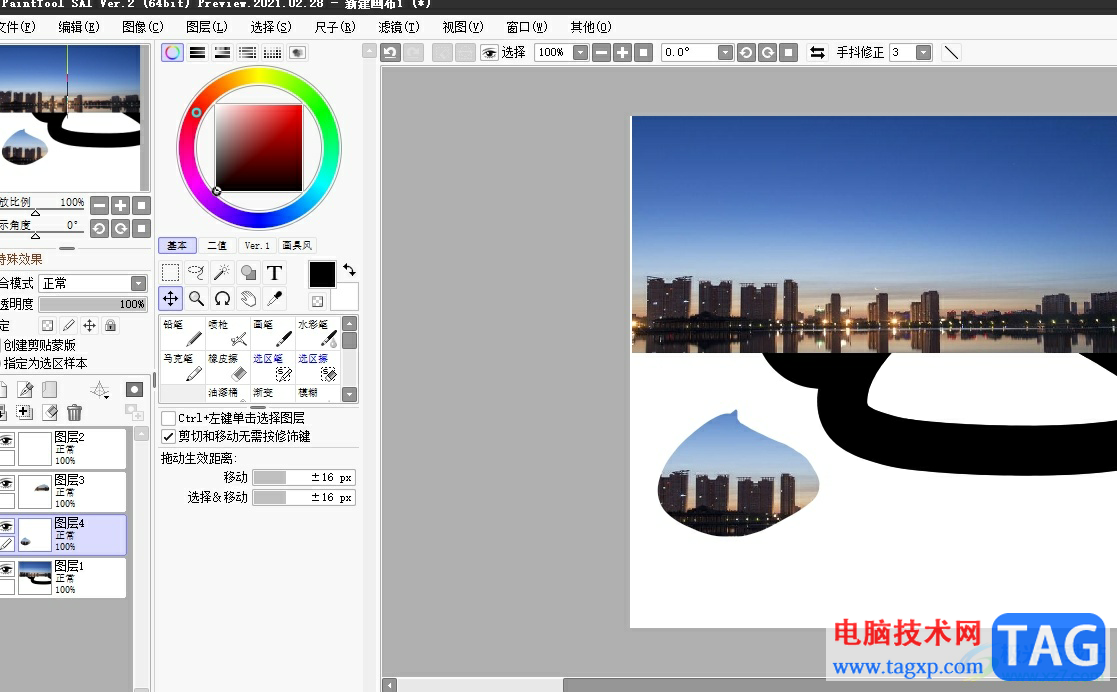Click the brush list scroll-up arrow
Image resolution: width=1117 pixels, height=692 pixels.
tap(349, 324)
